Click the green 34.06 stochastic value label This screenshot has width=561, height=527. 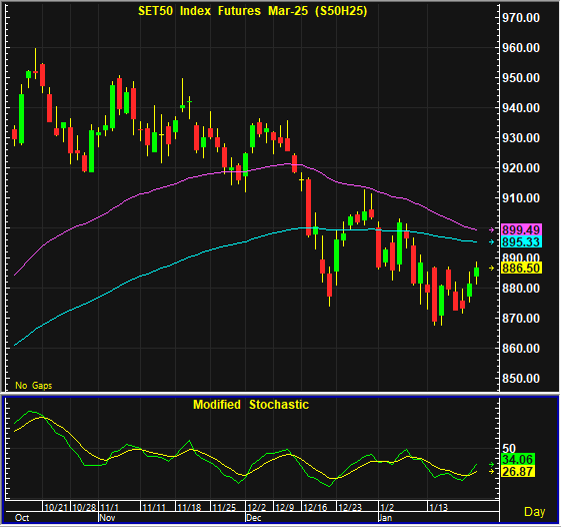point(518,459)
